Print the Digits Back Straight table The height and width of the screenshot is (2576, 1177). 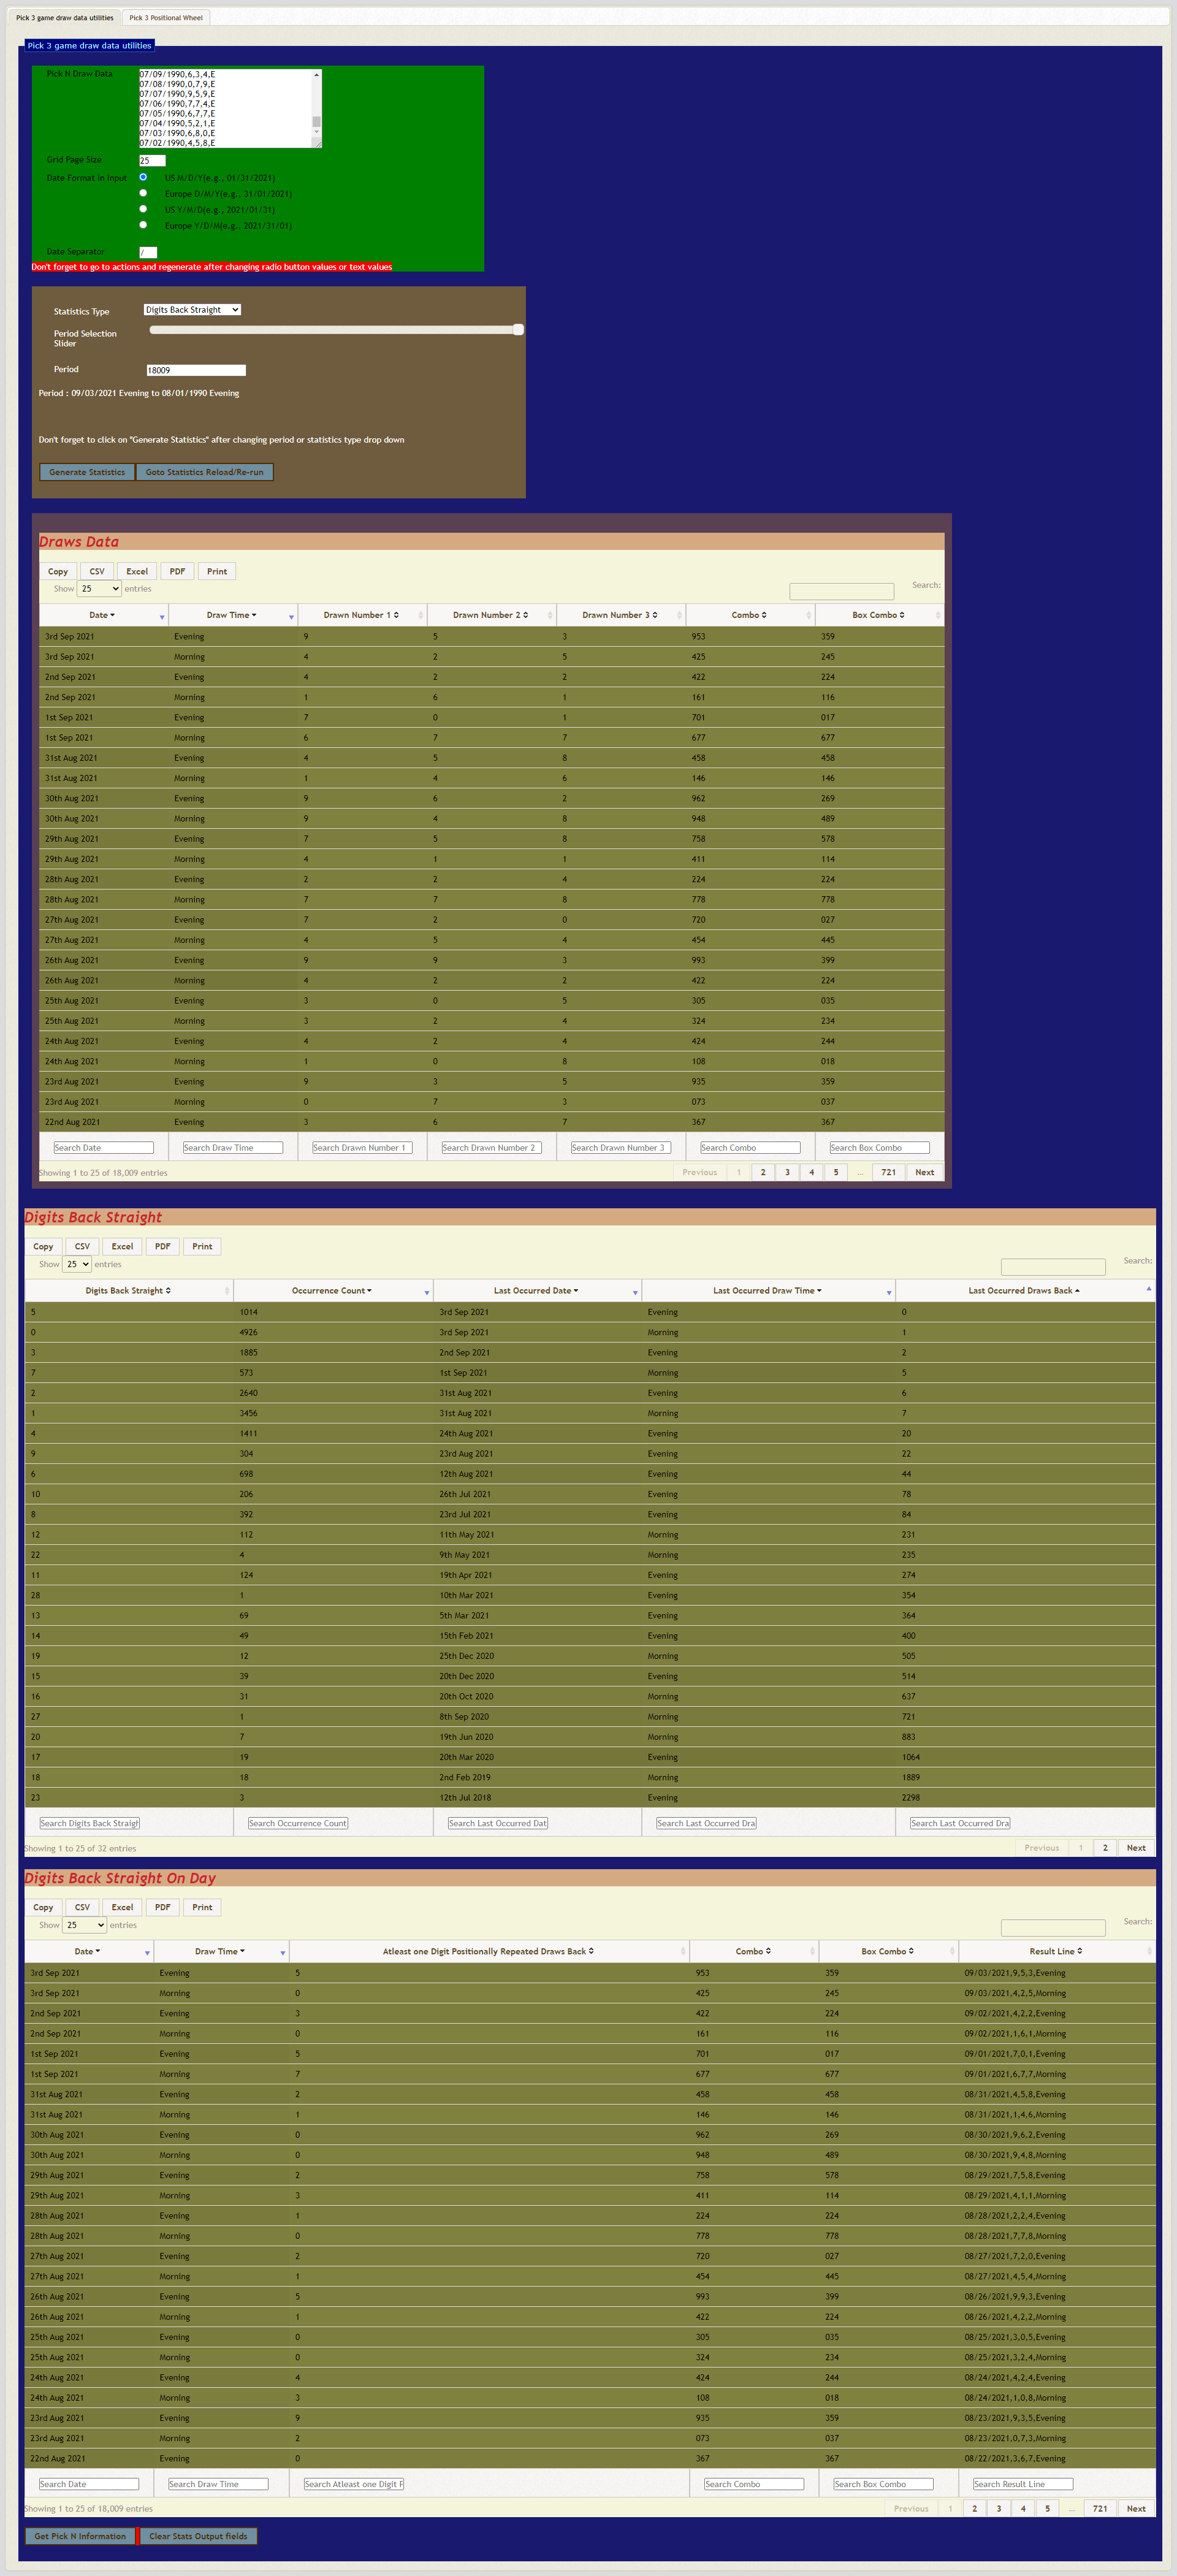click(x=202, y=1246)
